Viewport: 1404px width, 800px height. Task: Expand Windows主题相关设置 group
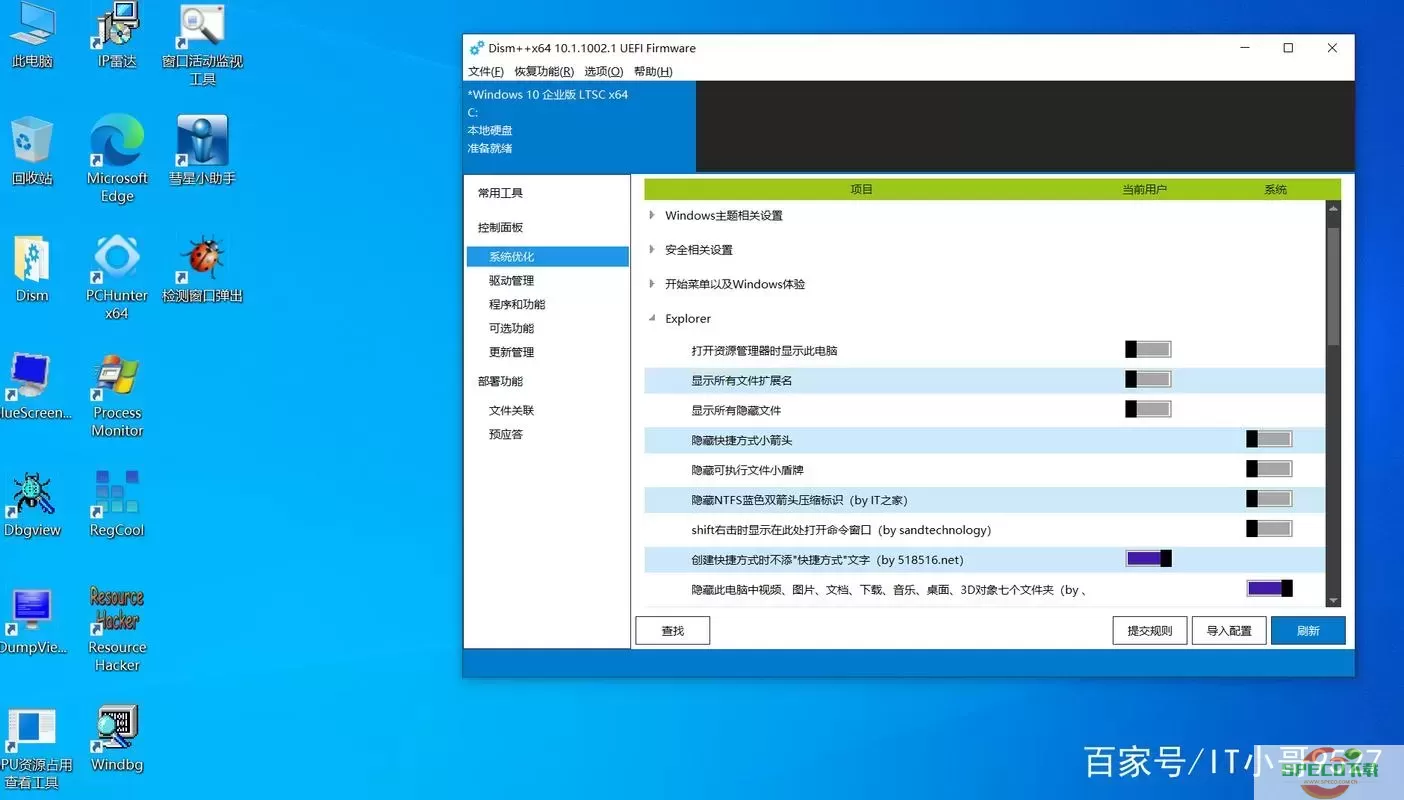coord(652,215)
